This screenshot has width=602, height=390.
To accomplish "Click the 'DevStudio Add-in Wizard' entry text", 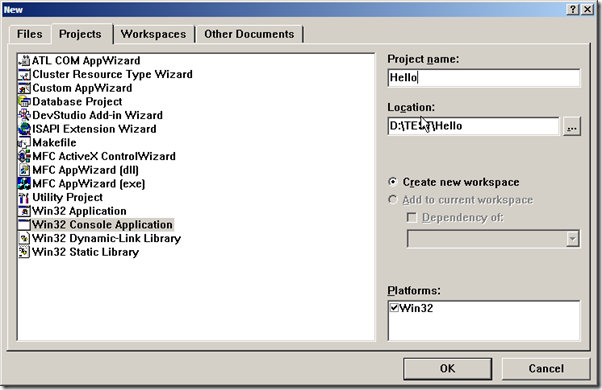I will point(98,116).
